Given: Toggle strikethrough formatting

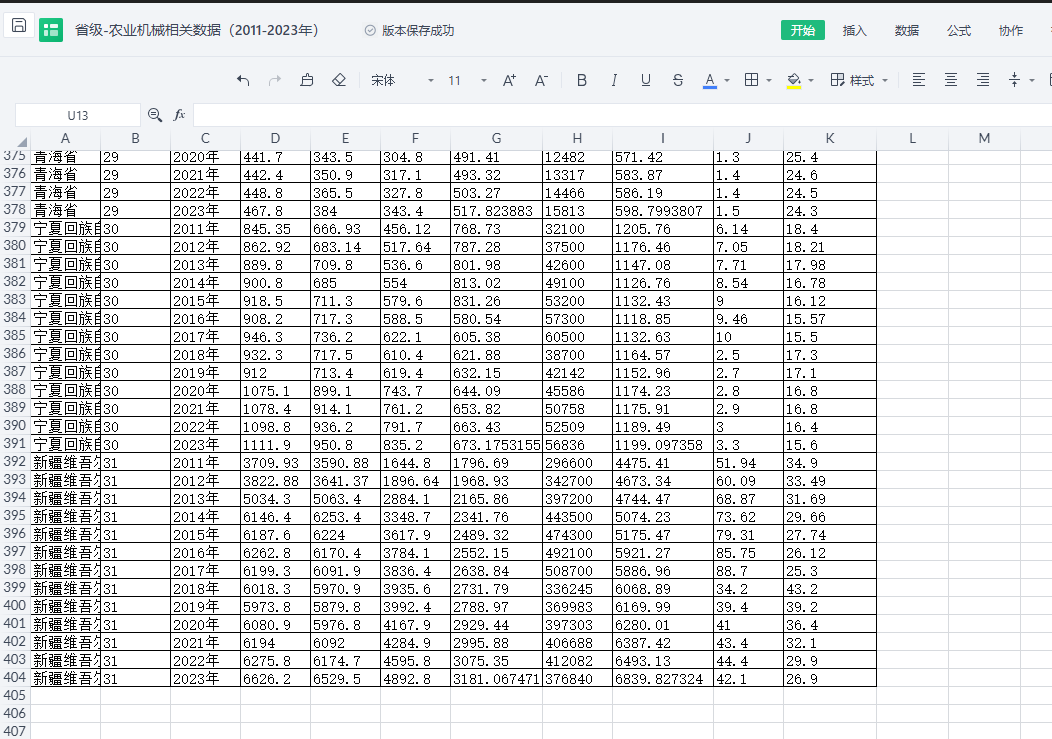Looking at the screenshot, I should pyautogui.click(x=678, y=81).
